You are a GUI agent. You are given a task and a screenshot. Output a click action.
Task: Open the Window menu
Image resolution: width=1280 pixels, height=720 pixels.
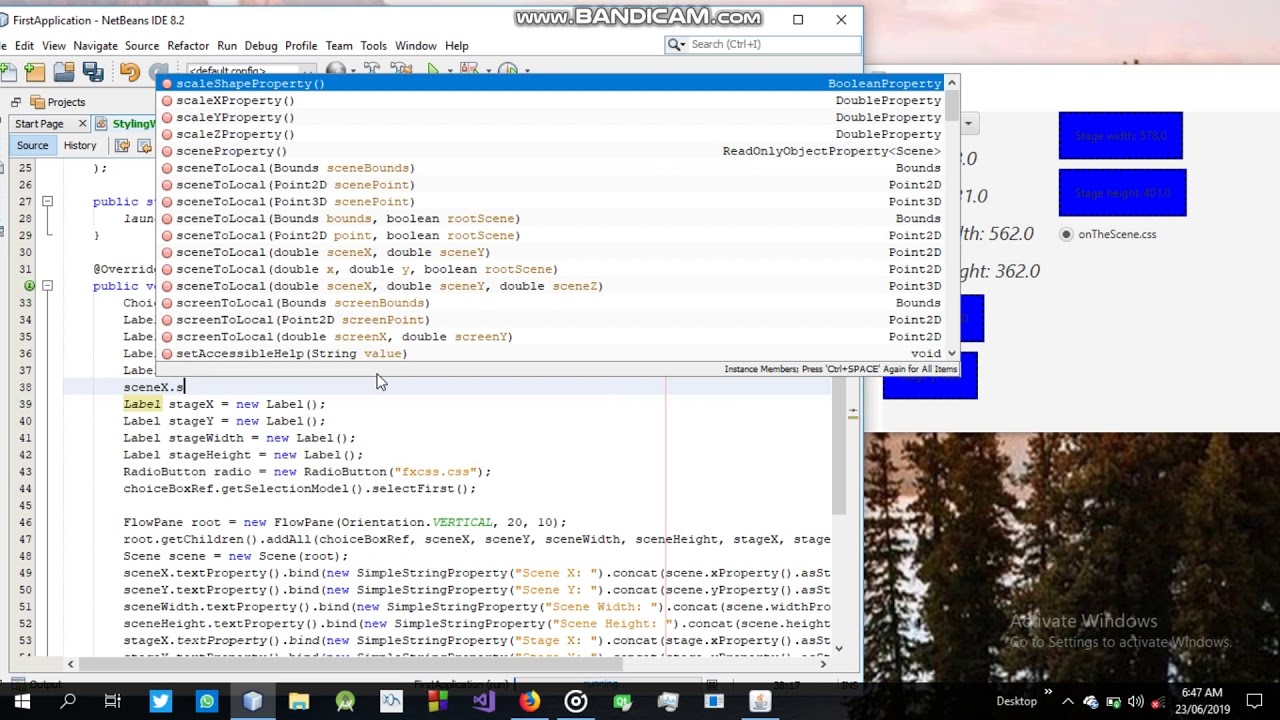point(415,46)
